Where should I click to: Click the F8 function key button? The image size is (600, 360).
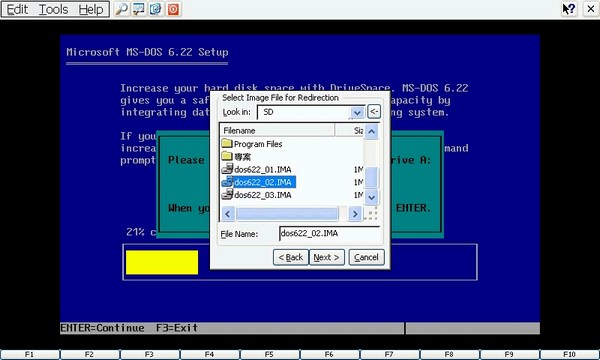tap(449, 355)
